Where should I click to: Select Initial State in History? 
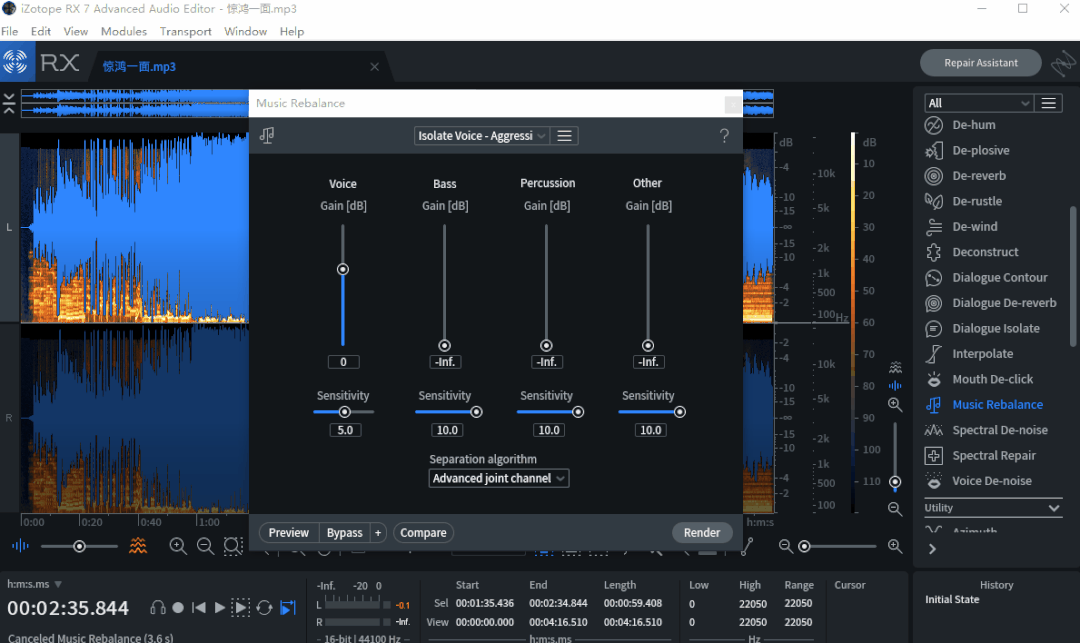coord(952,600)
